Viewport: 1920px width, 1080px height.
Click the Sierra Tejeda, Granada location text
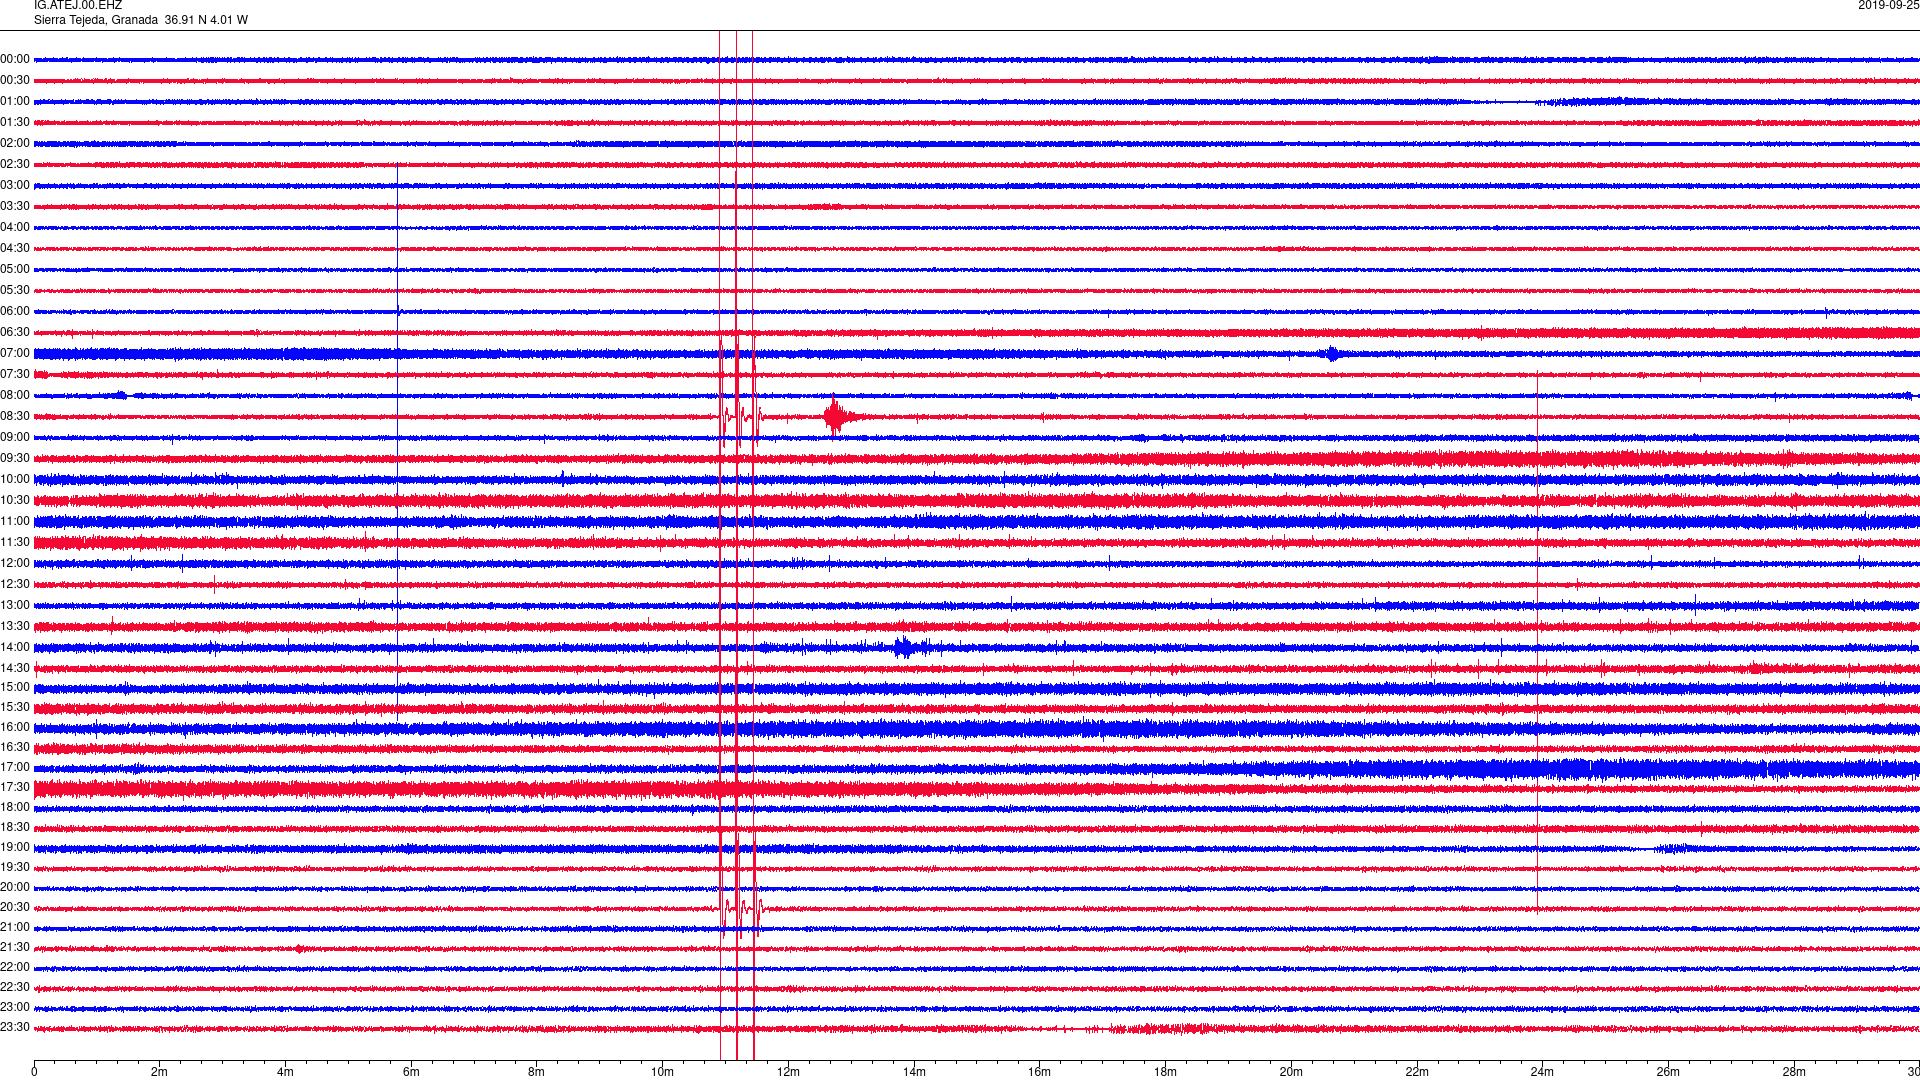[x=96, y=20]
